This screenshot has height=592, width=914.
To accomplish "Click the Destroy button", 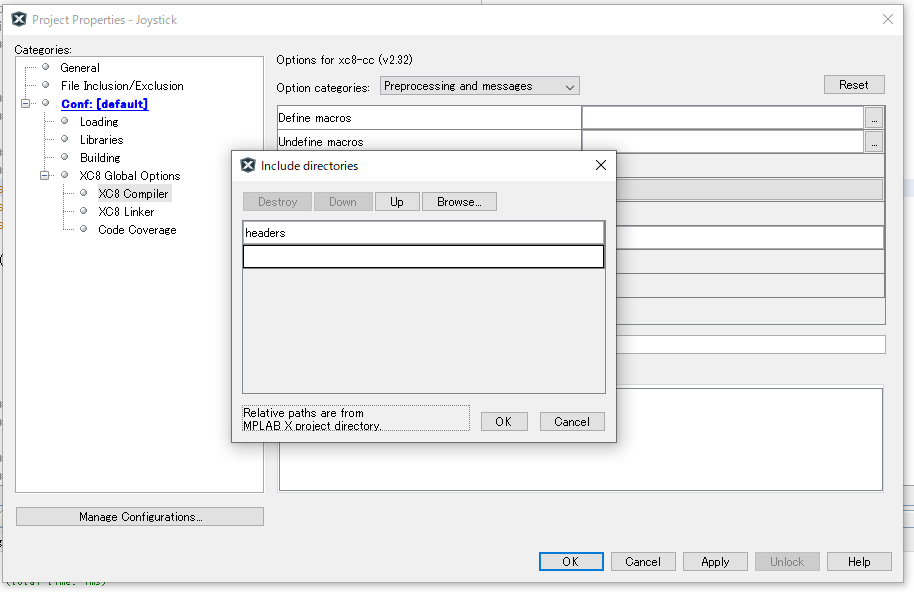I will click(277, 202).
